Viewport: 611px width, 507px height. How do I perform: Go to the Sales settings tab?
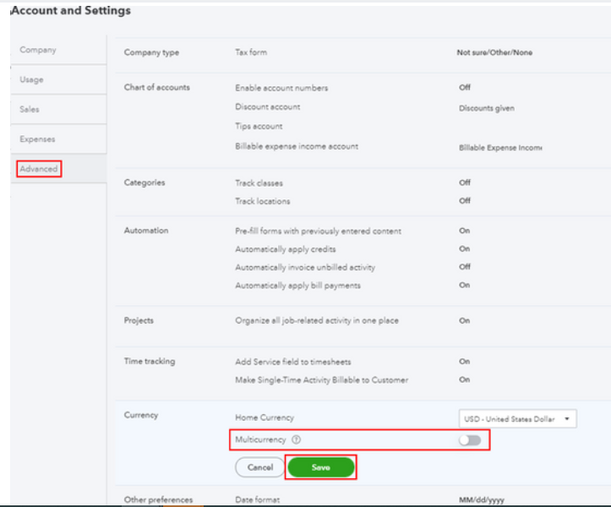(x=31, y=109)
